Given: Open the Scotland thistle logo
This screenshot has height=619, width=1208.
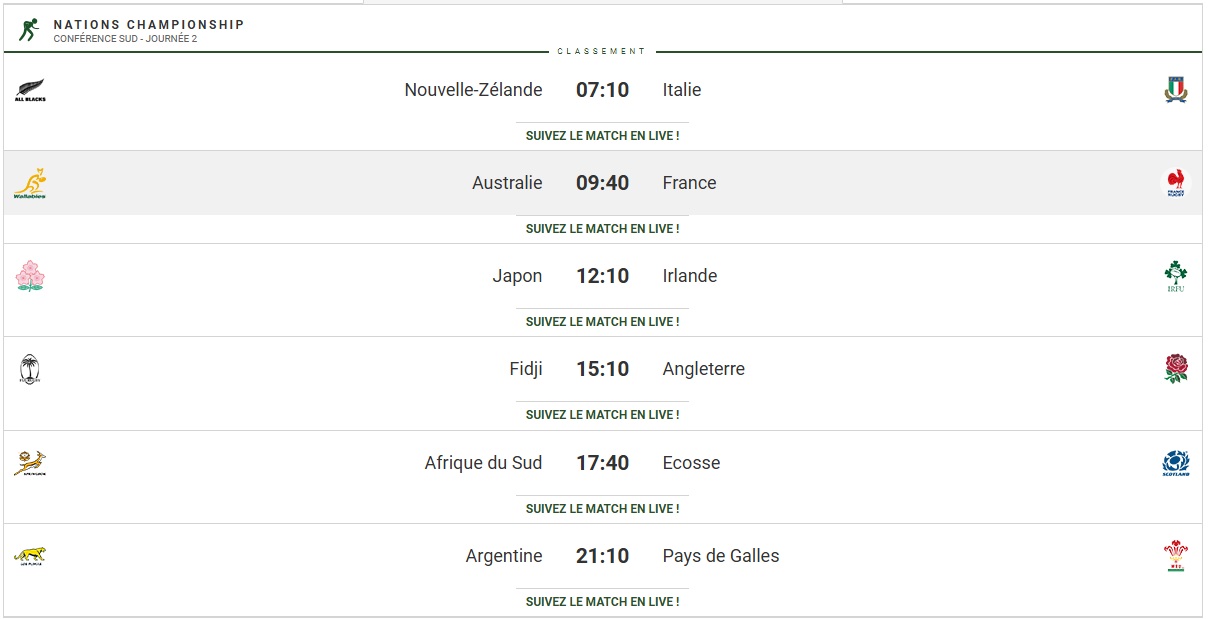Looking at the screenshot, I should [1176, 463].
